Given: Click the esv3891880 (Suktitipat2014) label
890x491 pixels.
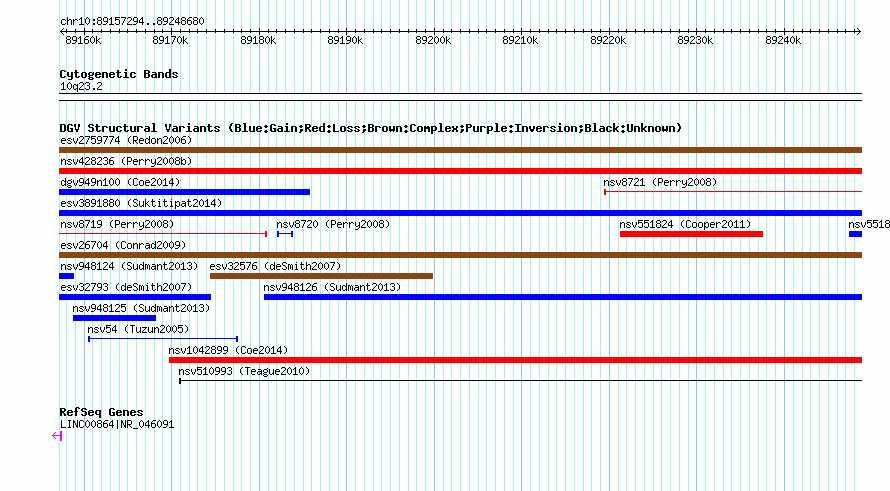Looking at the screenshot, I should pos(141,203).
